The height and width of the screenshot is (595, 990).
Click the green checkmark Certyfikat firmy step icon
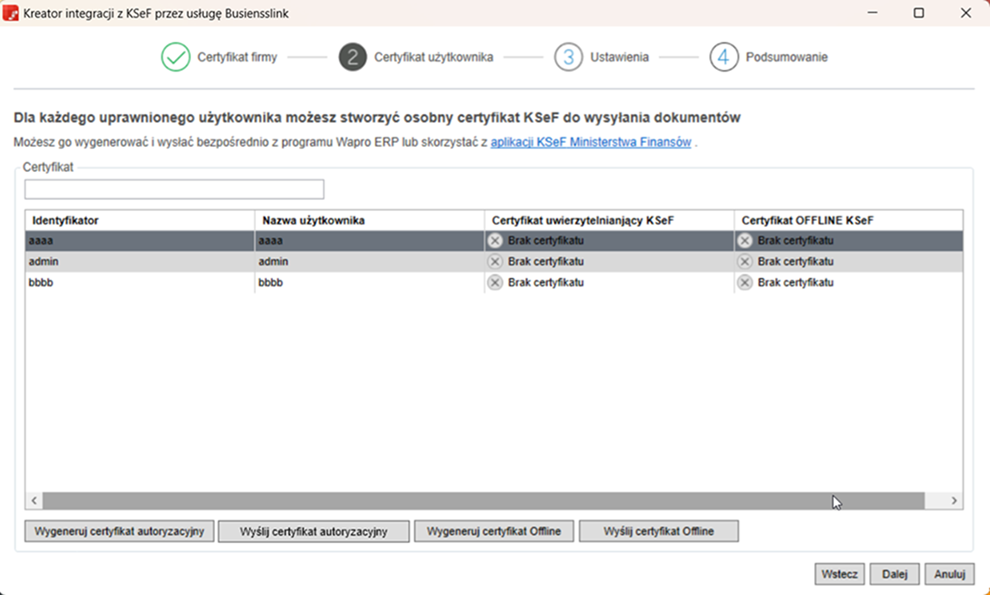point(175,57)
